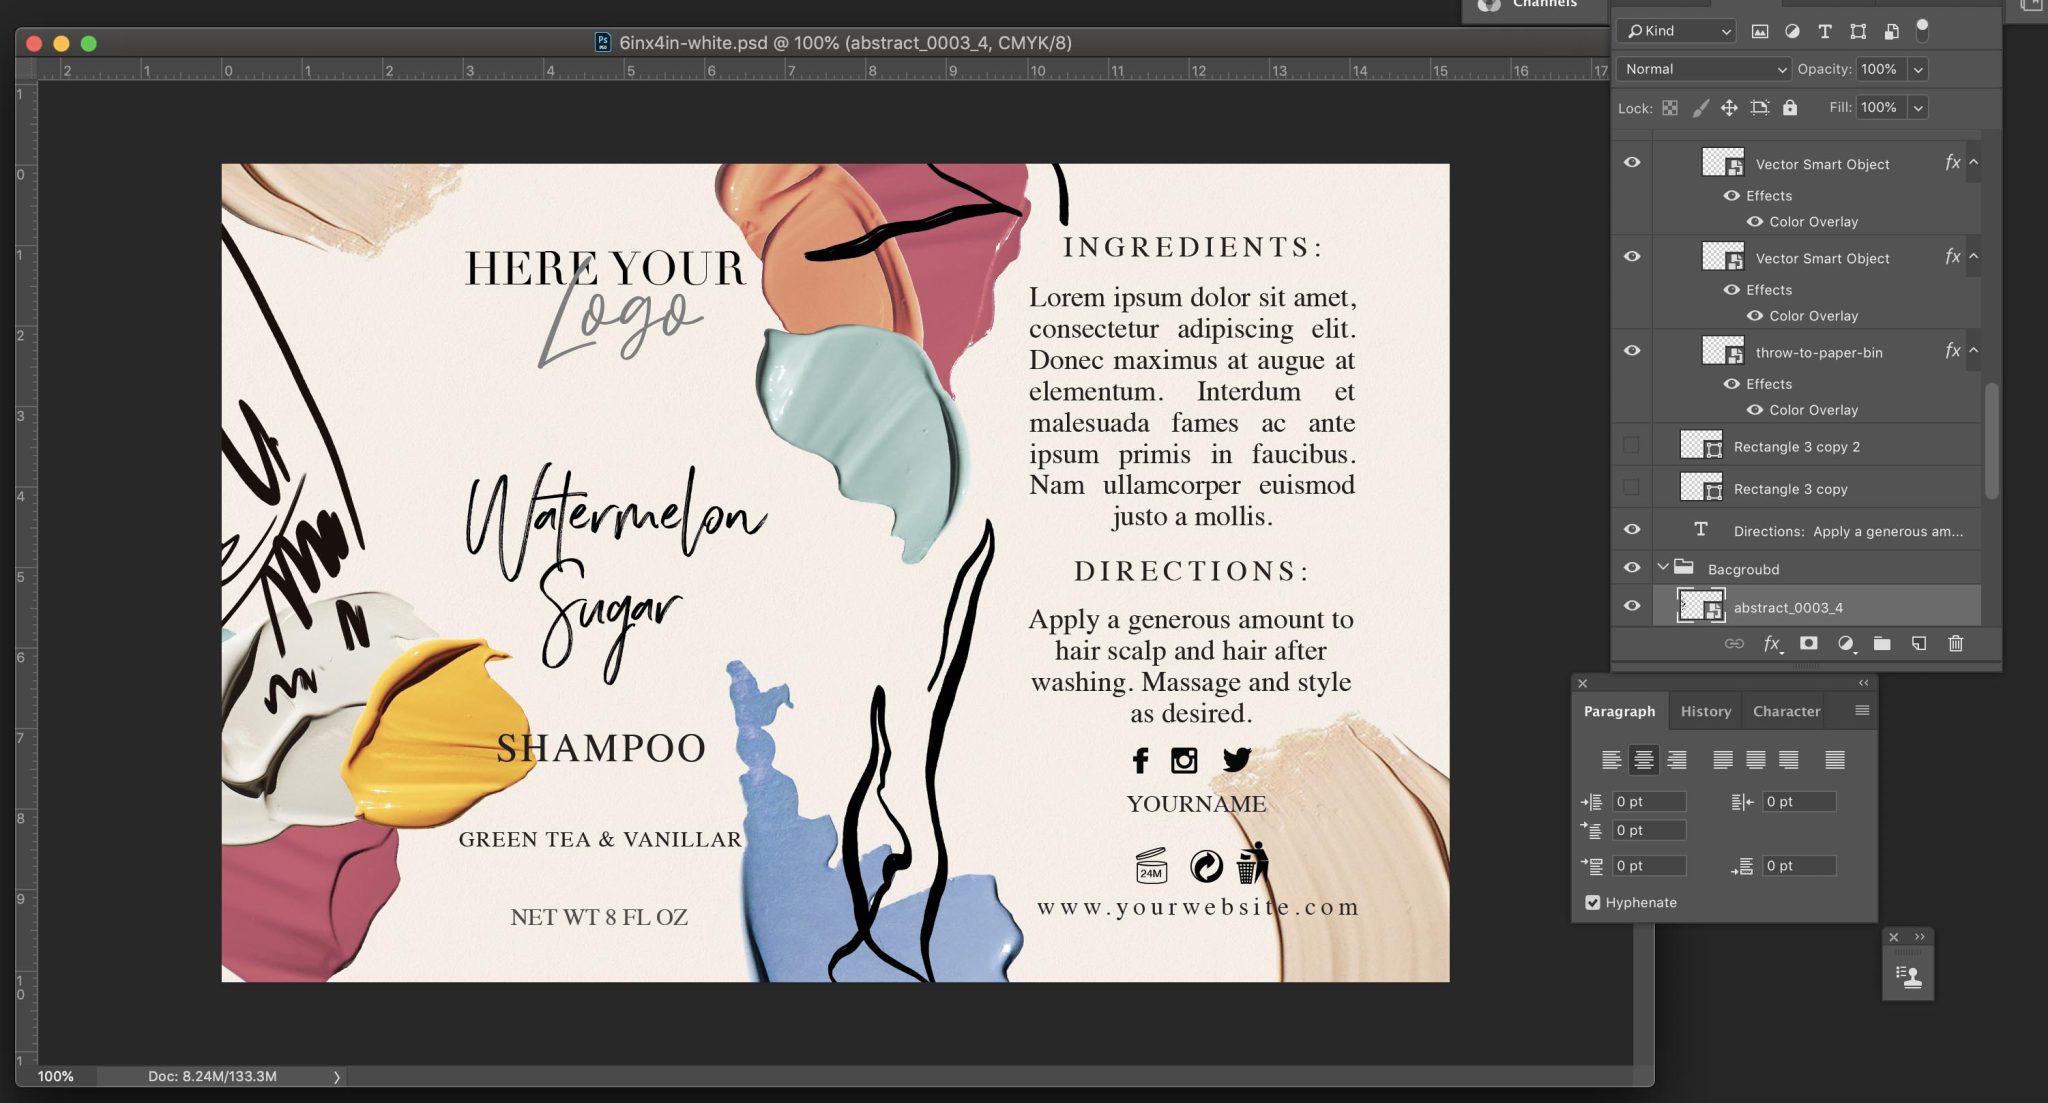
Task: Uncheck the Hyphenate checkbox
Action: click(x=1592, y=902)
